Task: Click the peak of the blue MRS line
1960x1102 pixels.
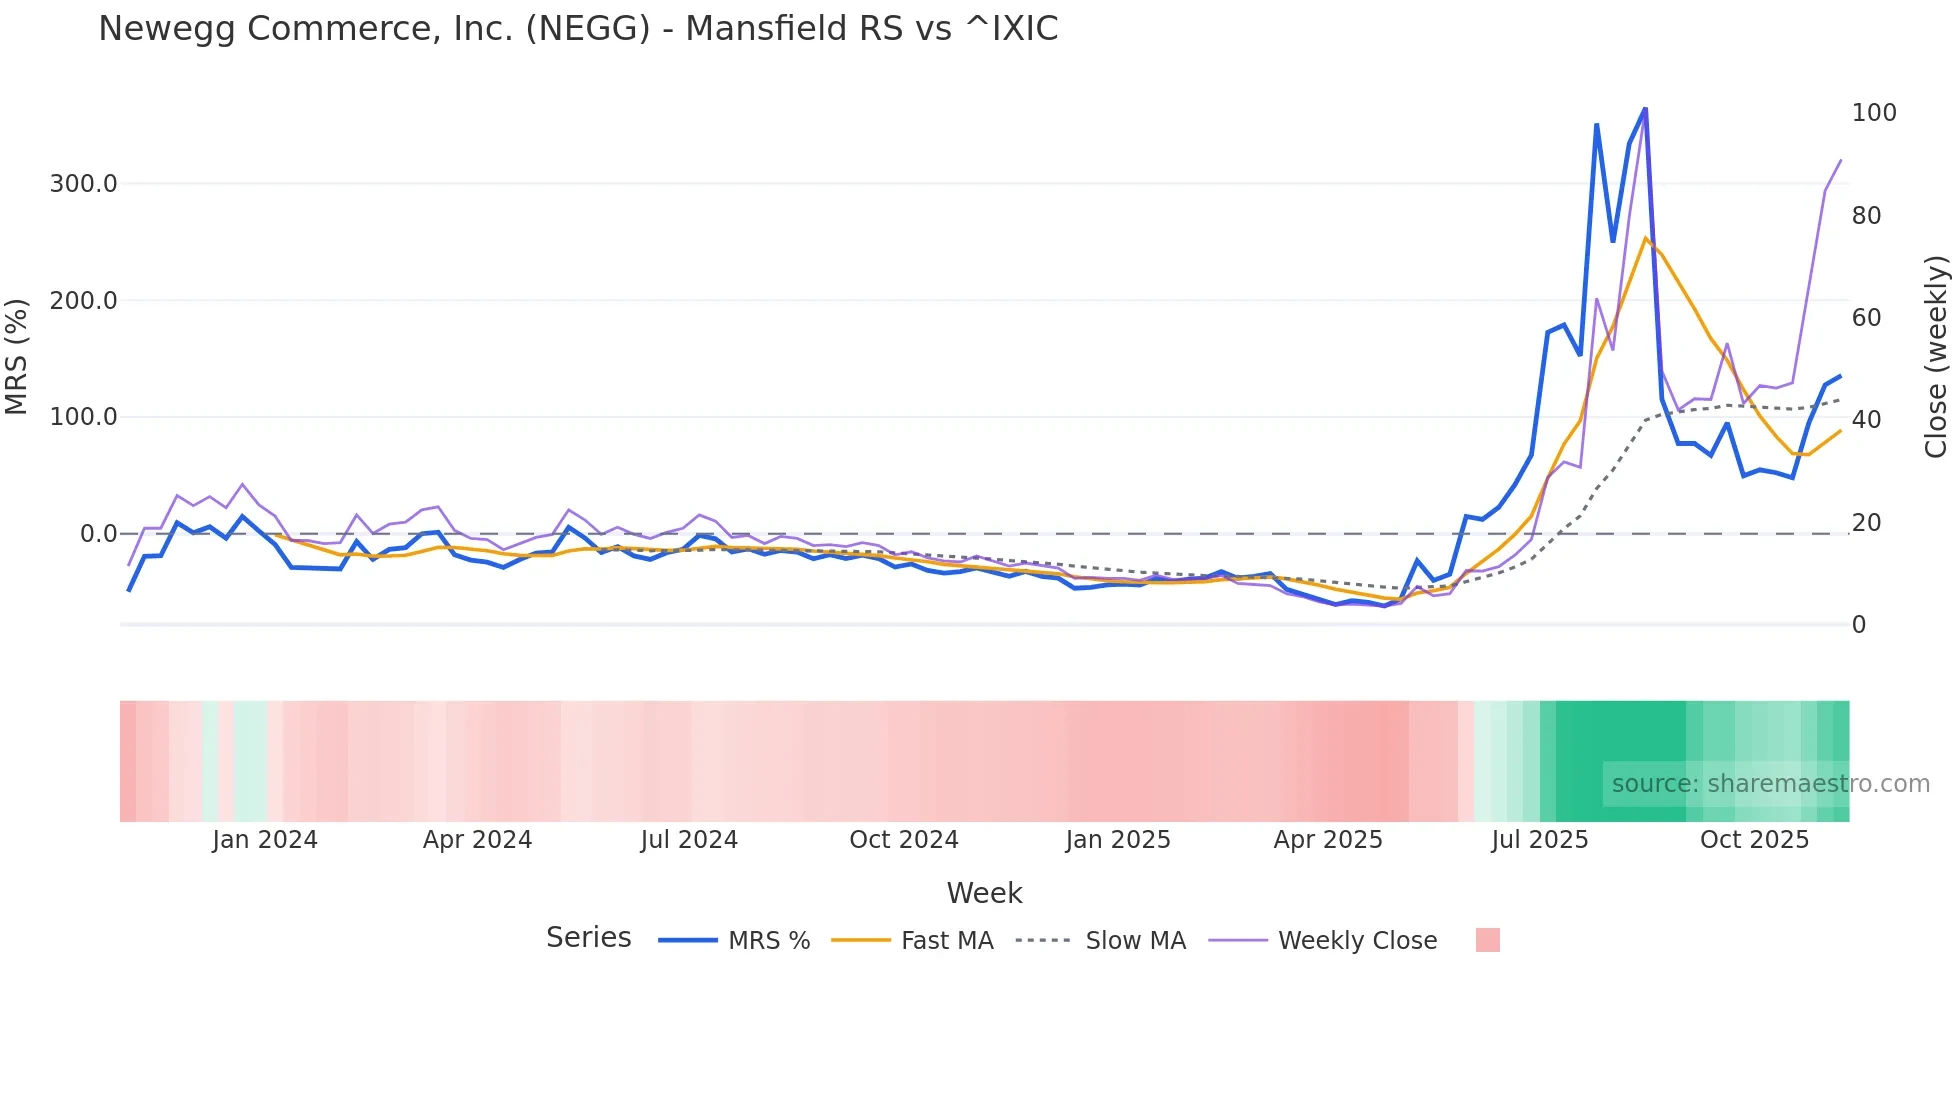Action: (x=1645, y=109)
